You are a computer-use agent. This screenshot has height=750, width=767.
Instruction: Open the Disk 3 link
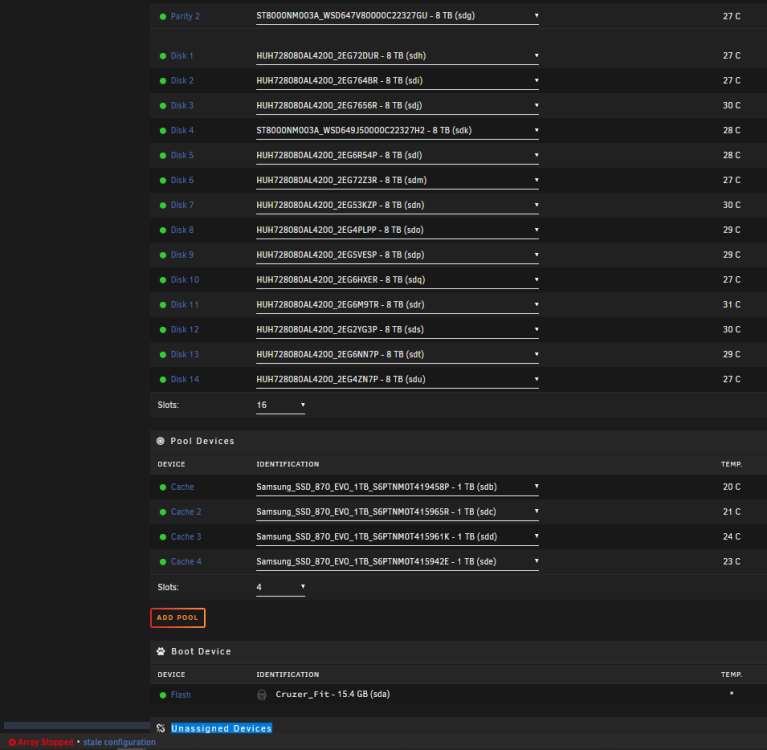(182, 106)
